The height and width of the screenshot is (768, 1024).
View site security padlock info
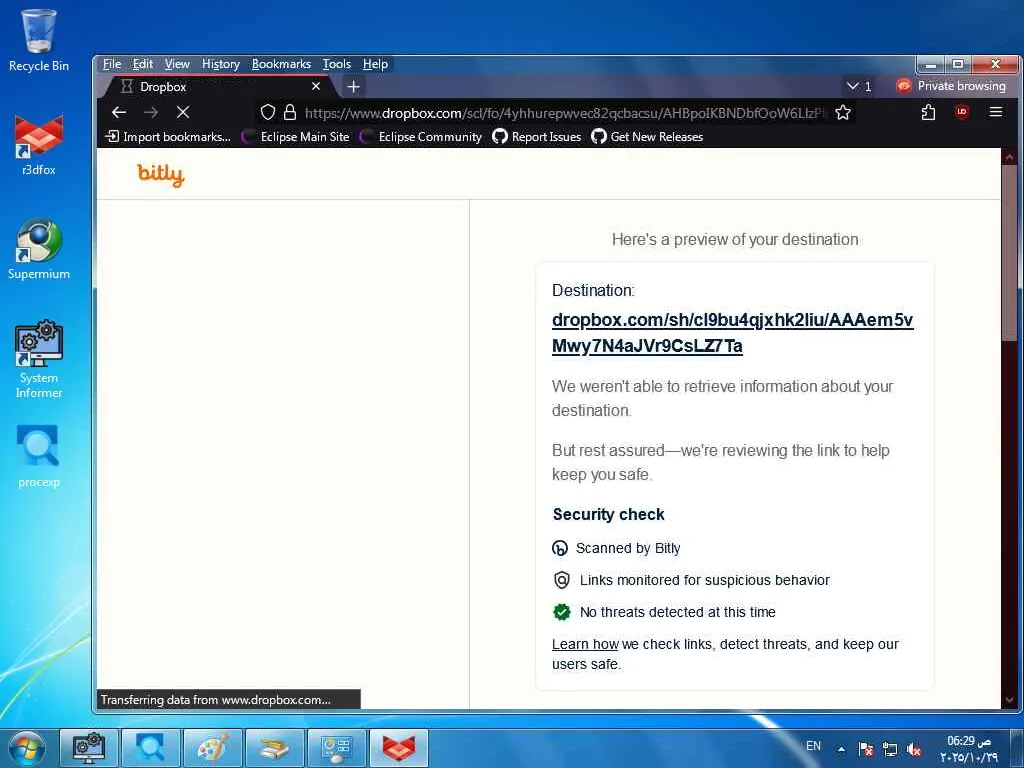[x=290, y=112]
